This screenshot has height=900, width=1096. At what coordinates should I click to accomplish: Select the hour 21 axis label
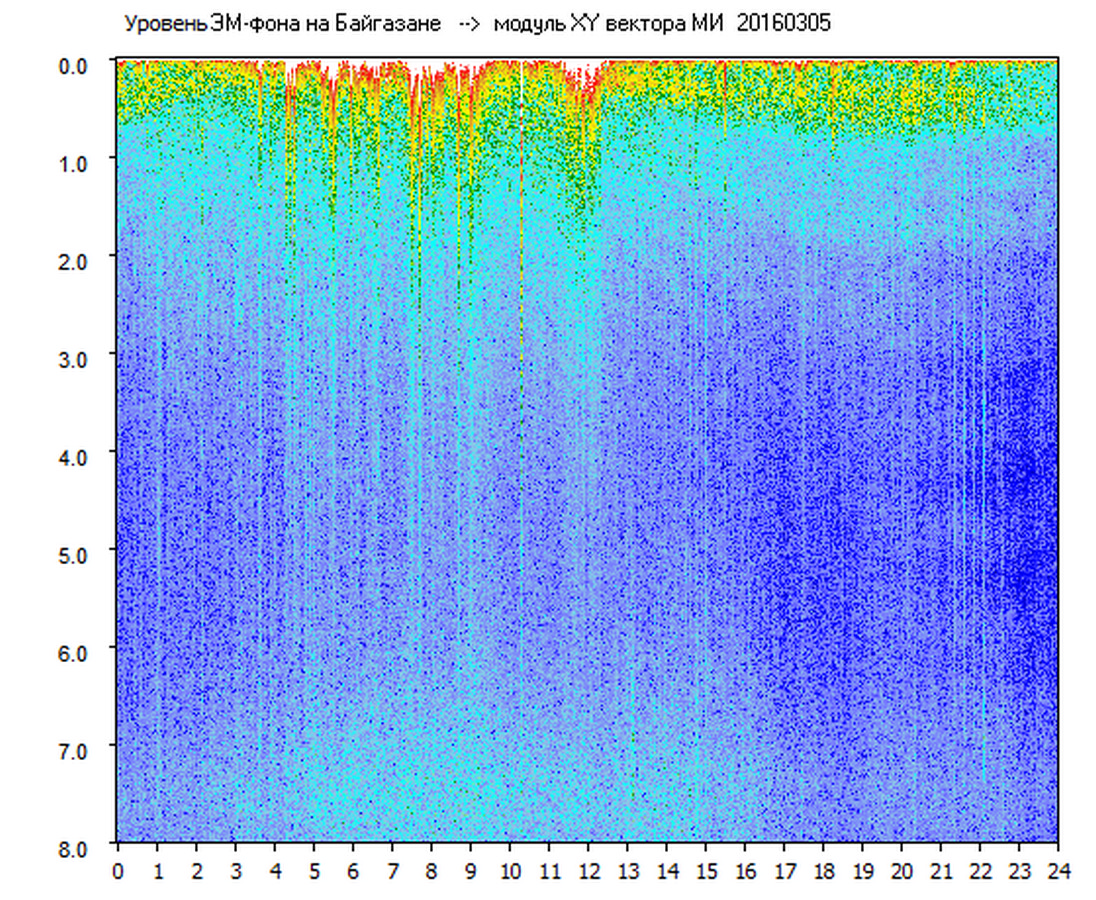[x=940, y=872]
